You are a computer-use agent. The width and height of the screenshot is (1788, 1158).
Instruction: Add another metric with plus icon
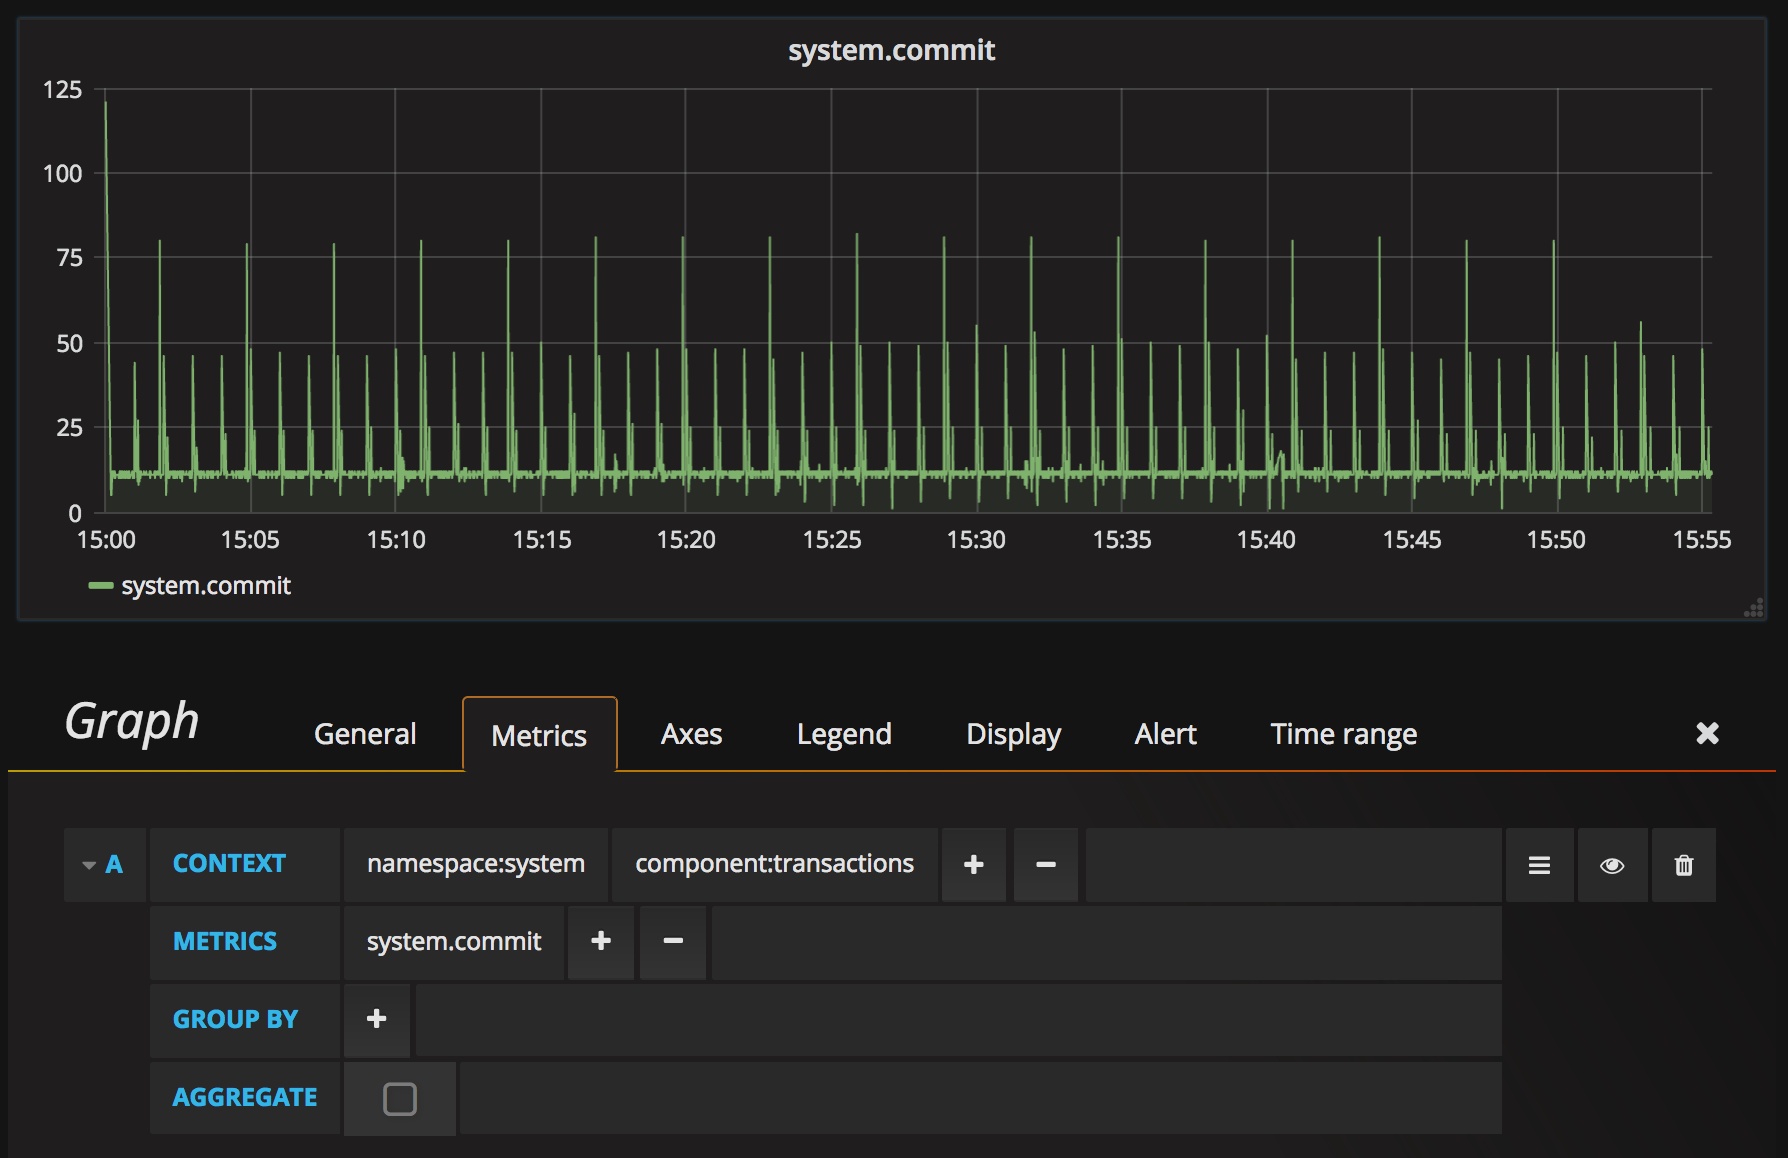coord(601,942)
